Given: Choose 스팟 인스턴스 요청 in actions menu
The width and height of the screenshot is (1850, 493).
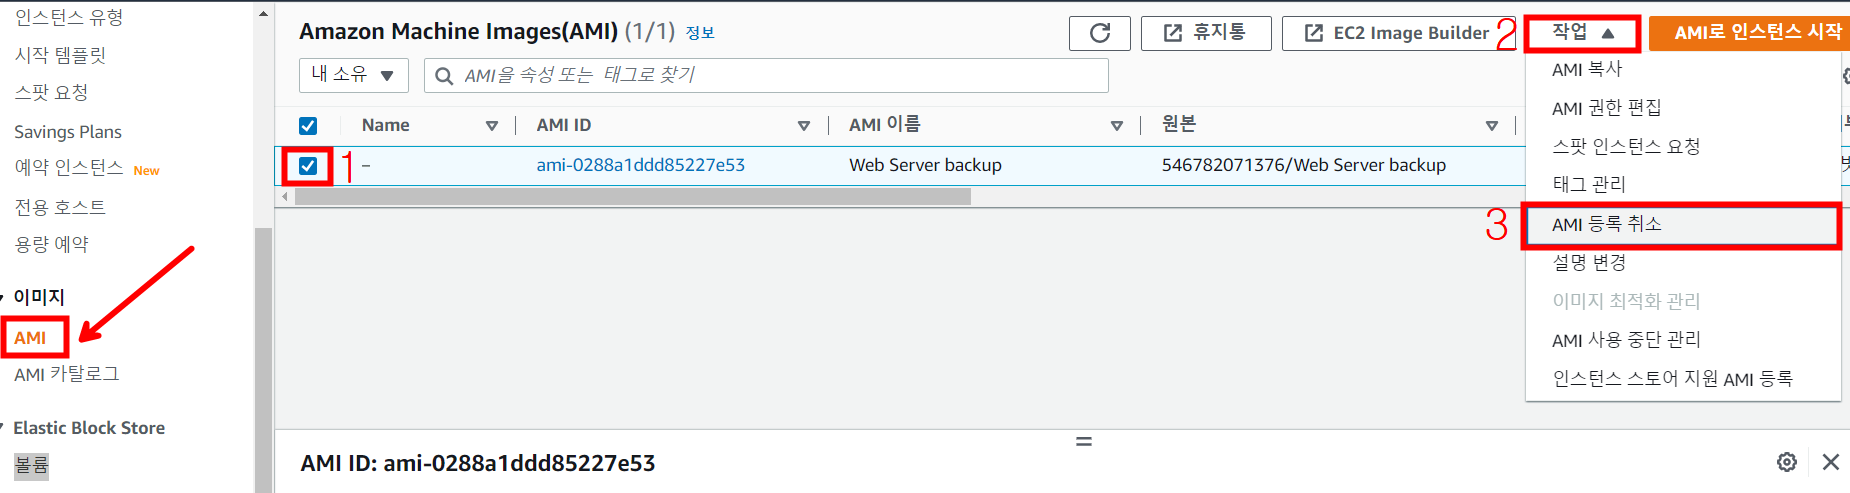Looking at the screenshot, I should [x=1626, y=146].
